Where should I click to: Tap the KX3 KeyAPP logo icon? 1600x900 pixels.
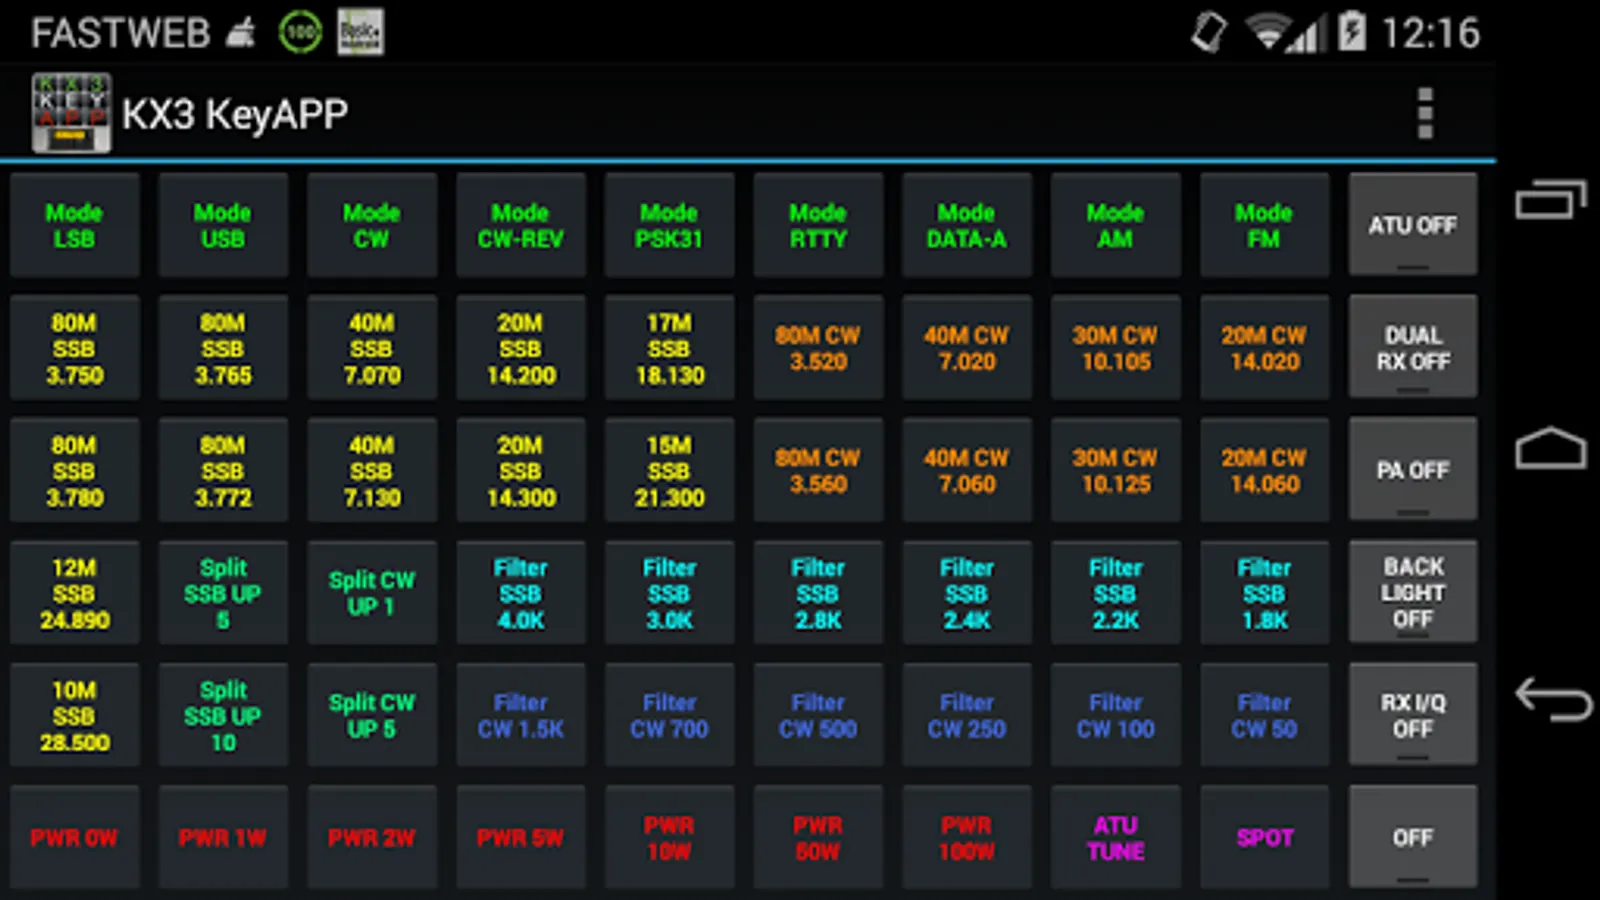71,113
